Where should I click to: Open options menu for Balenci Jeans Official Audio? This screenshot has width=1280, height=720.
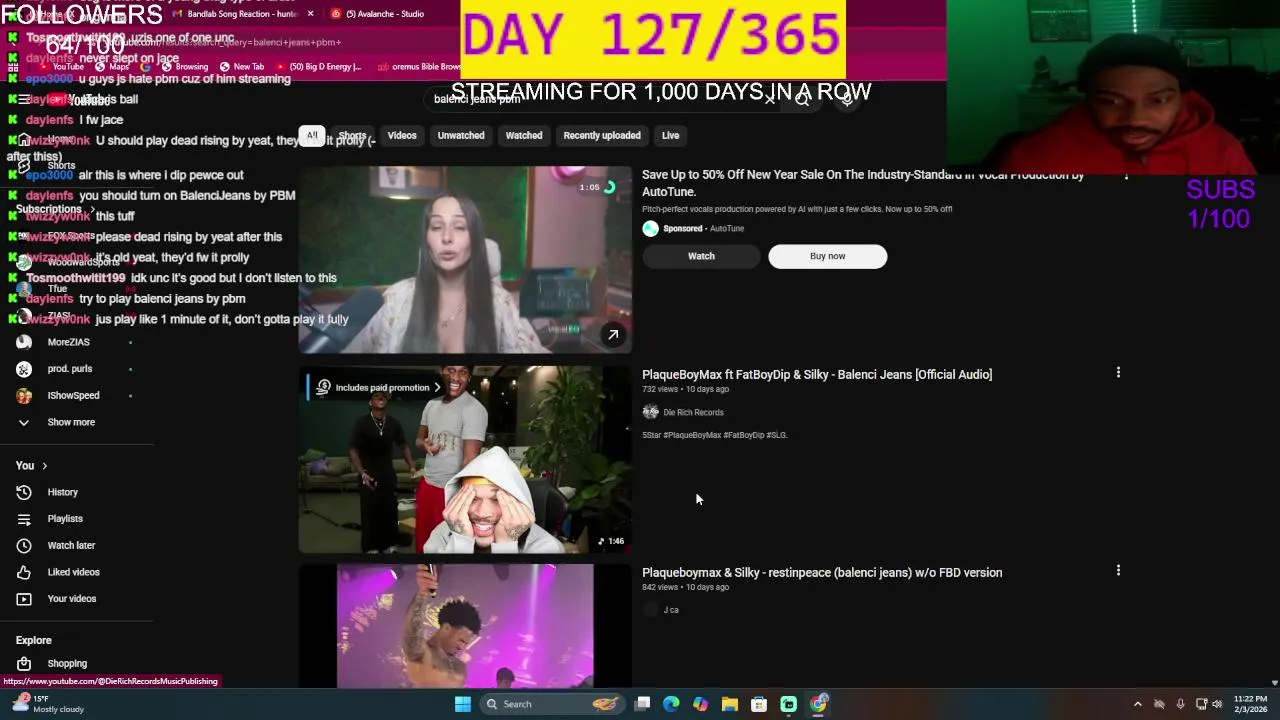coord(1118,373)
